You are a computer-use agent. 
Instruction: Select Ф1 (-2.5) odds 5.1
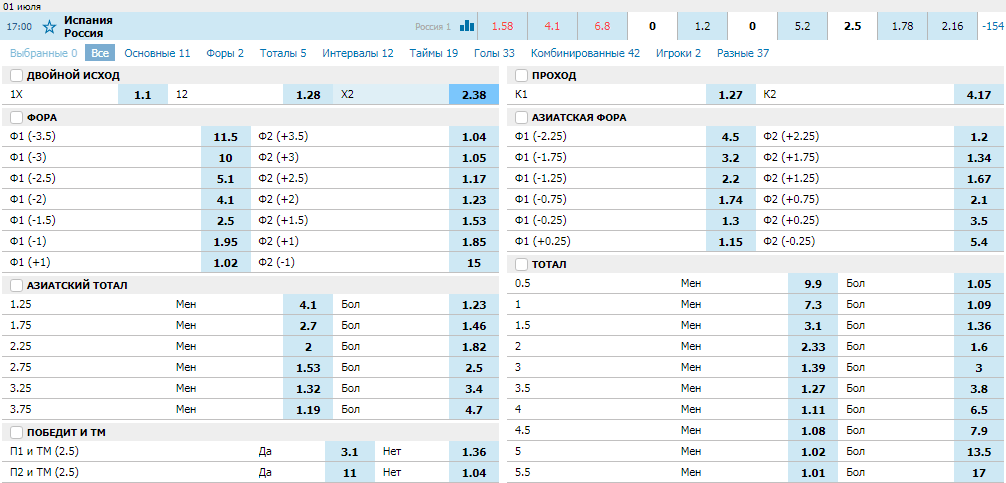point(226,179)
